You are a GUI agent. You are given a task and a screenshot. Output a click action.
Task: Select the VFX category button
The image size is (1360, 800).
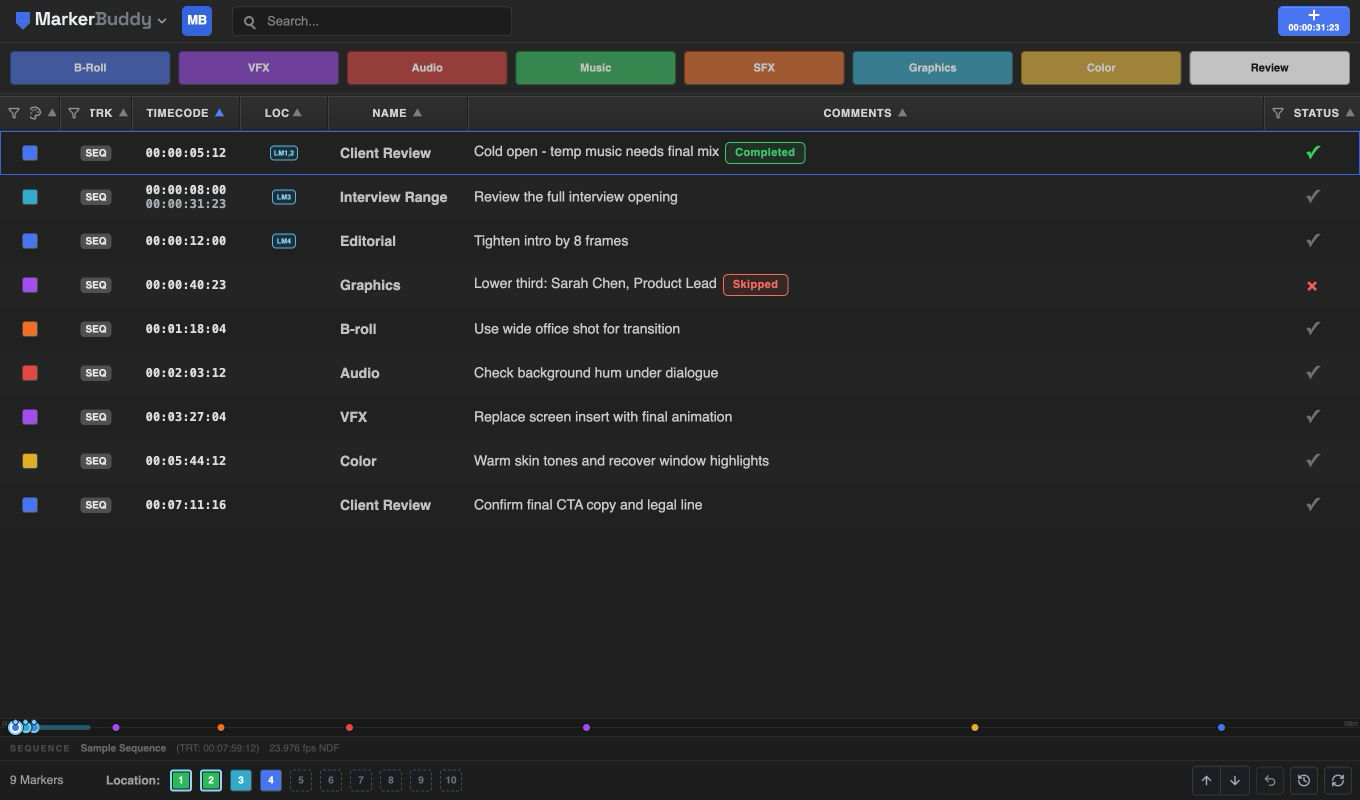(258, 68)
